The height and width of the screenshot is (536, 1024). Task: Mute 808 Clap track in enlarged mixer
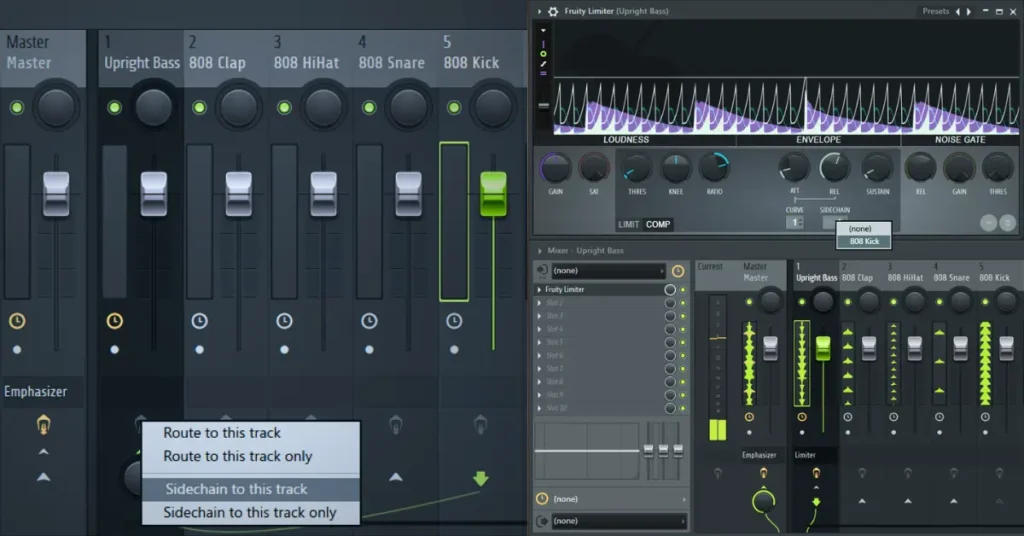[x=199, y=107]
